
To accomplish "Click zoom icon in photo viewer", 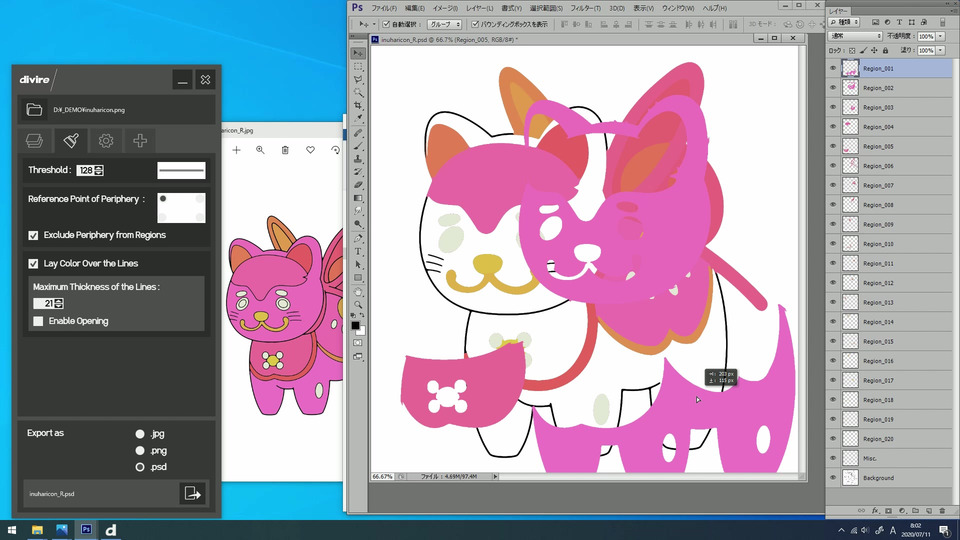I will 260,150.
